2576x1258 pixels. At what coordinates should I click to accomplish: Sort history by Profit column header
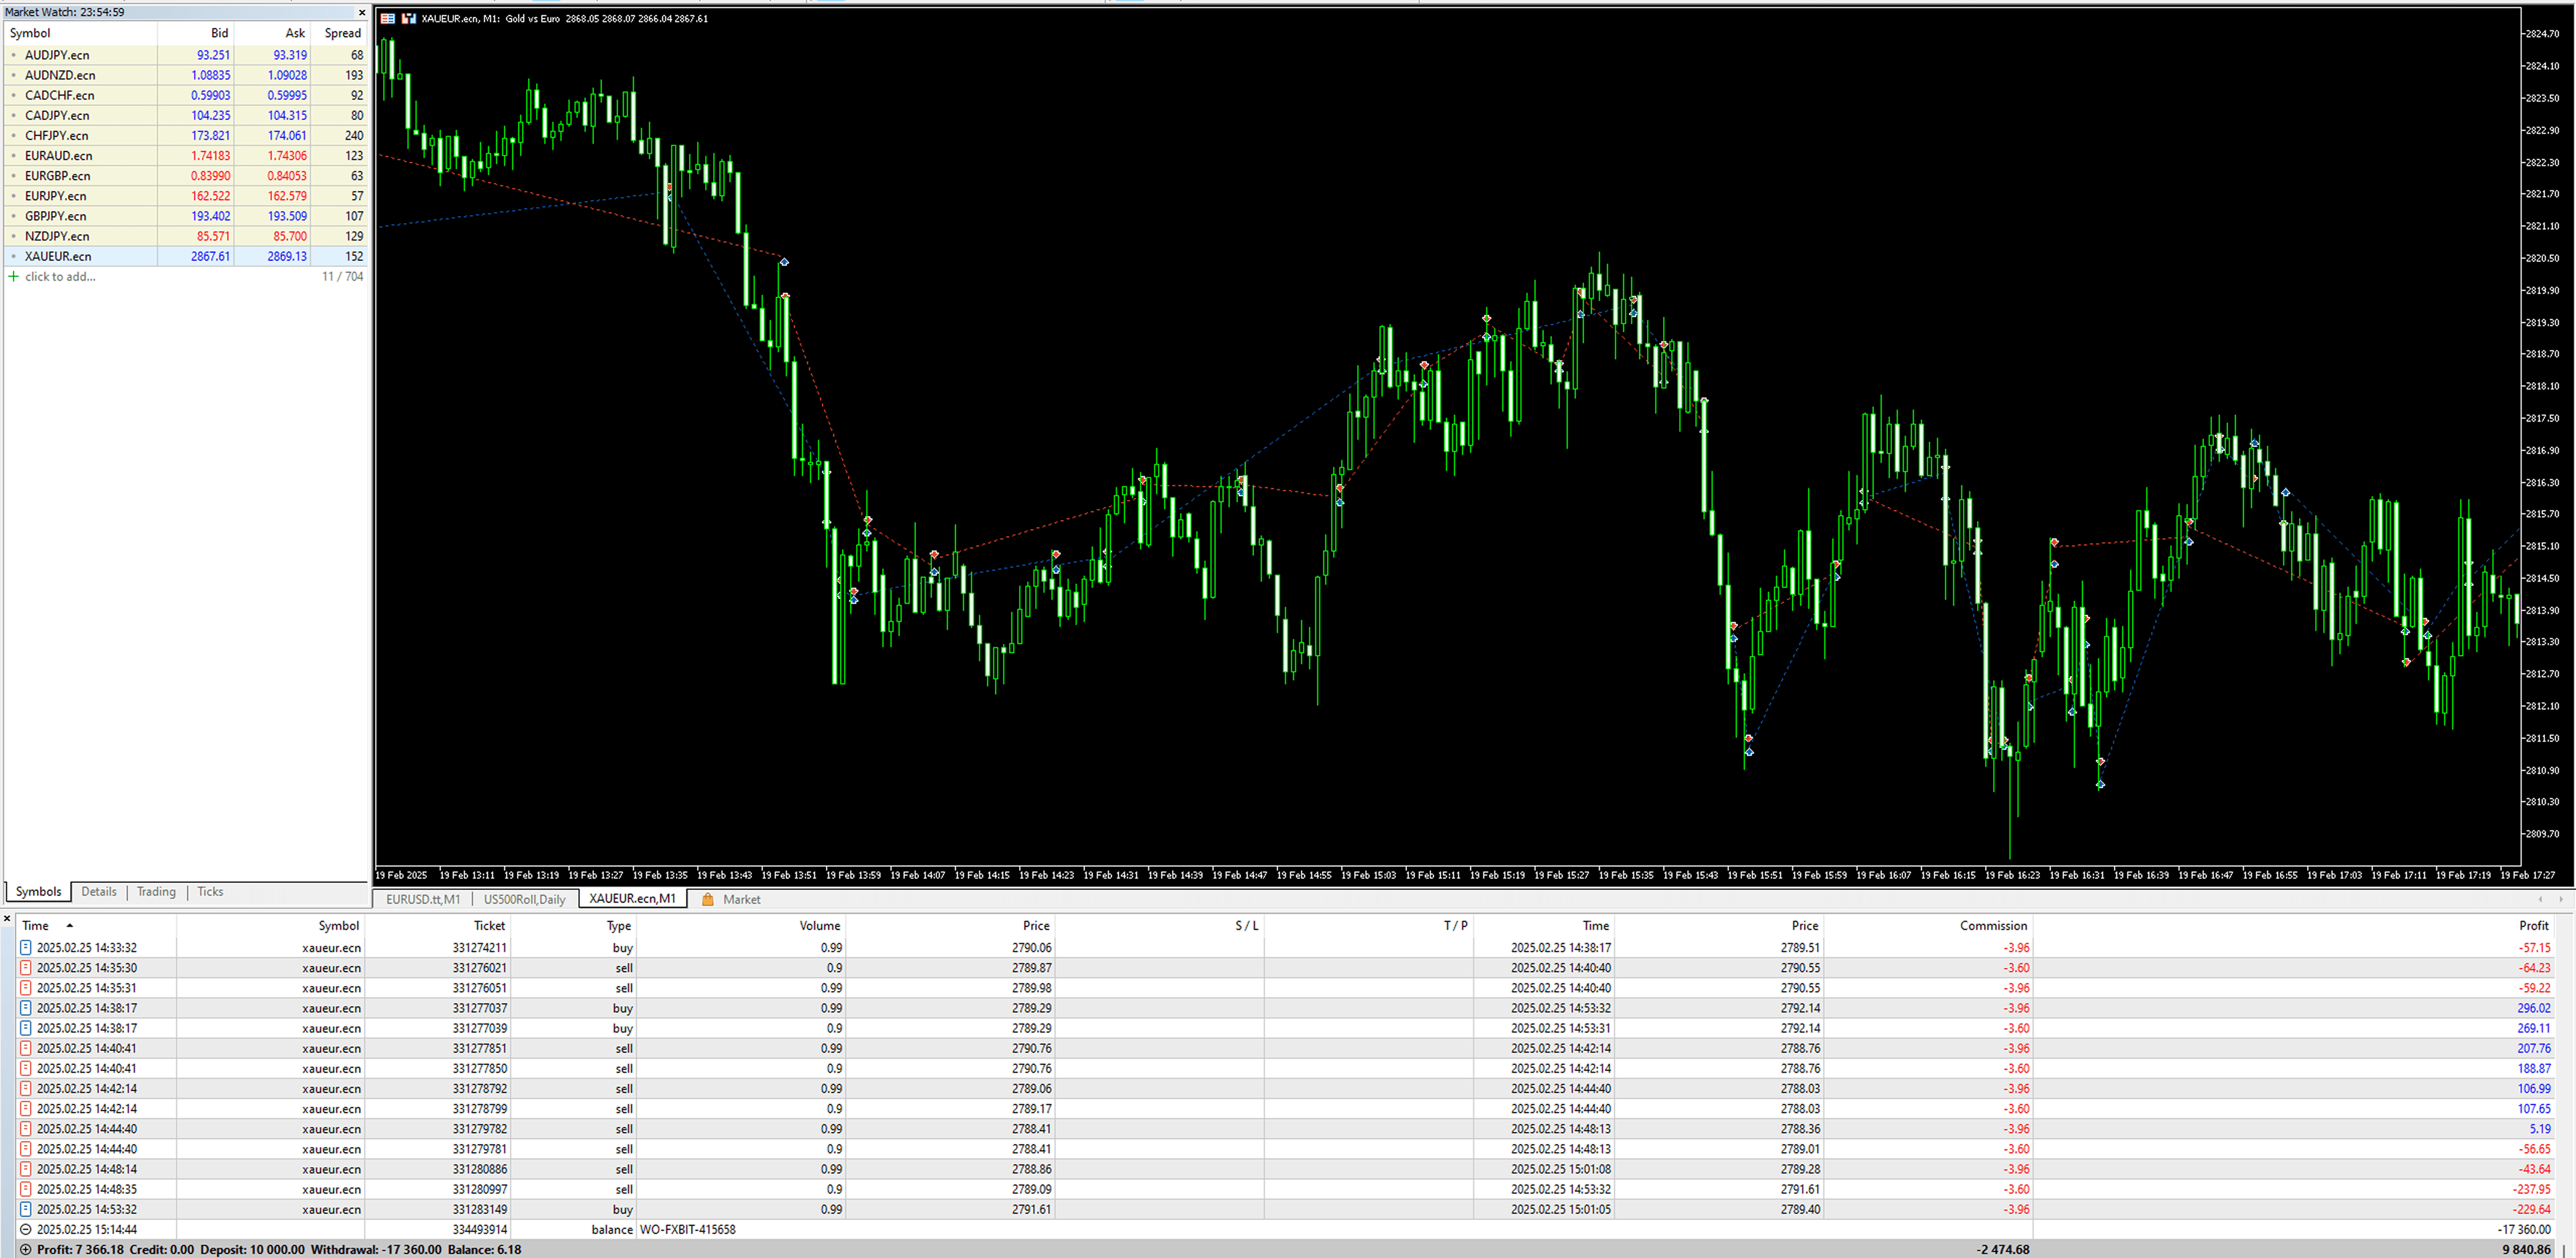[2533, 925]
